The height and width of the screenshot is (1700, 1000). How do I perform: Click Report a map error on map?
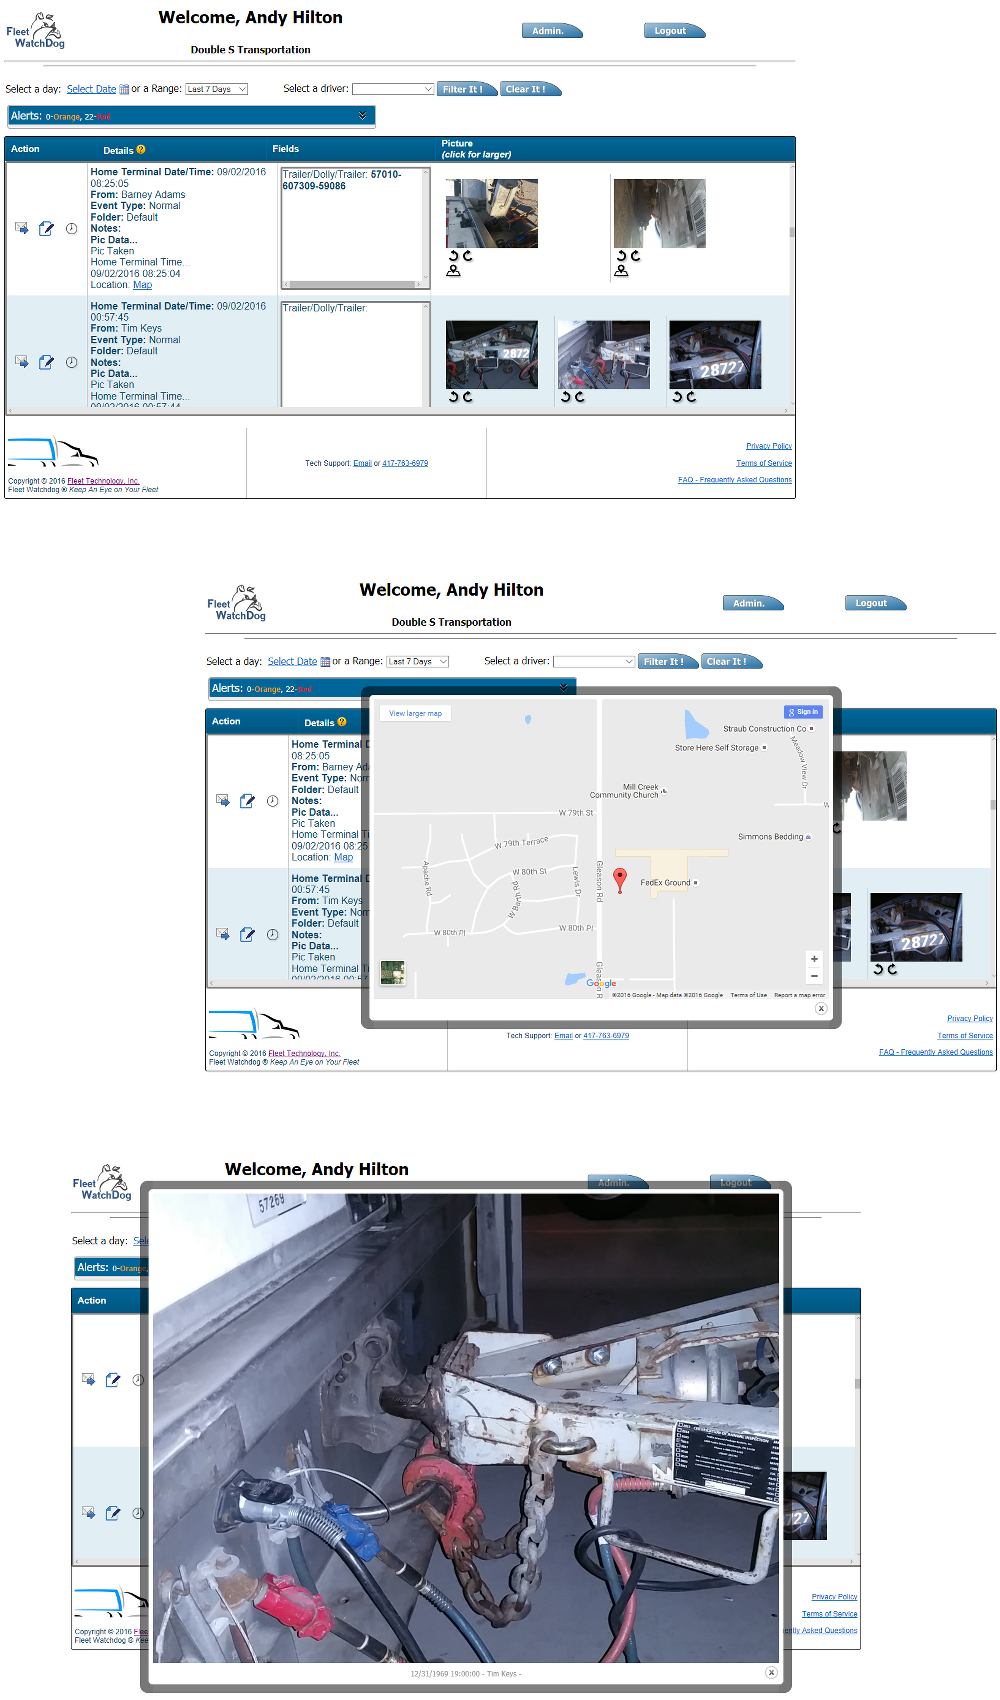click(x=800, y=995)
